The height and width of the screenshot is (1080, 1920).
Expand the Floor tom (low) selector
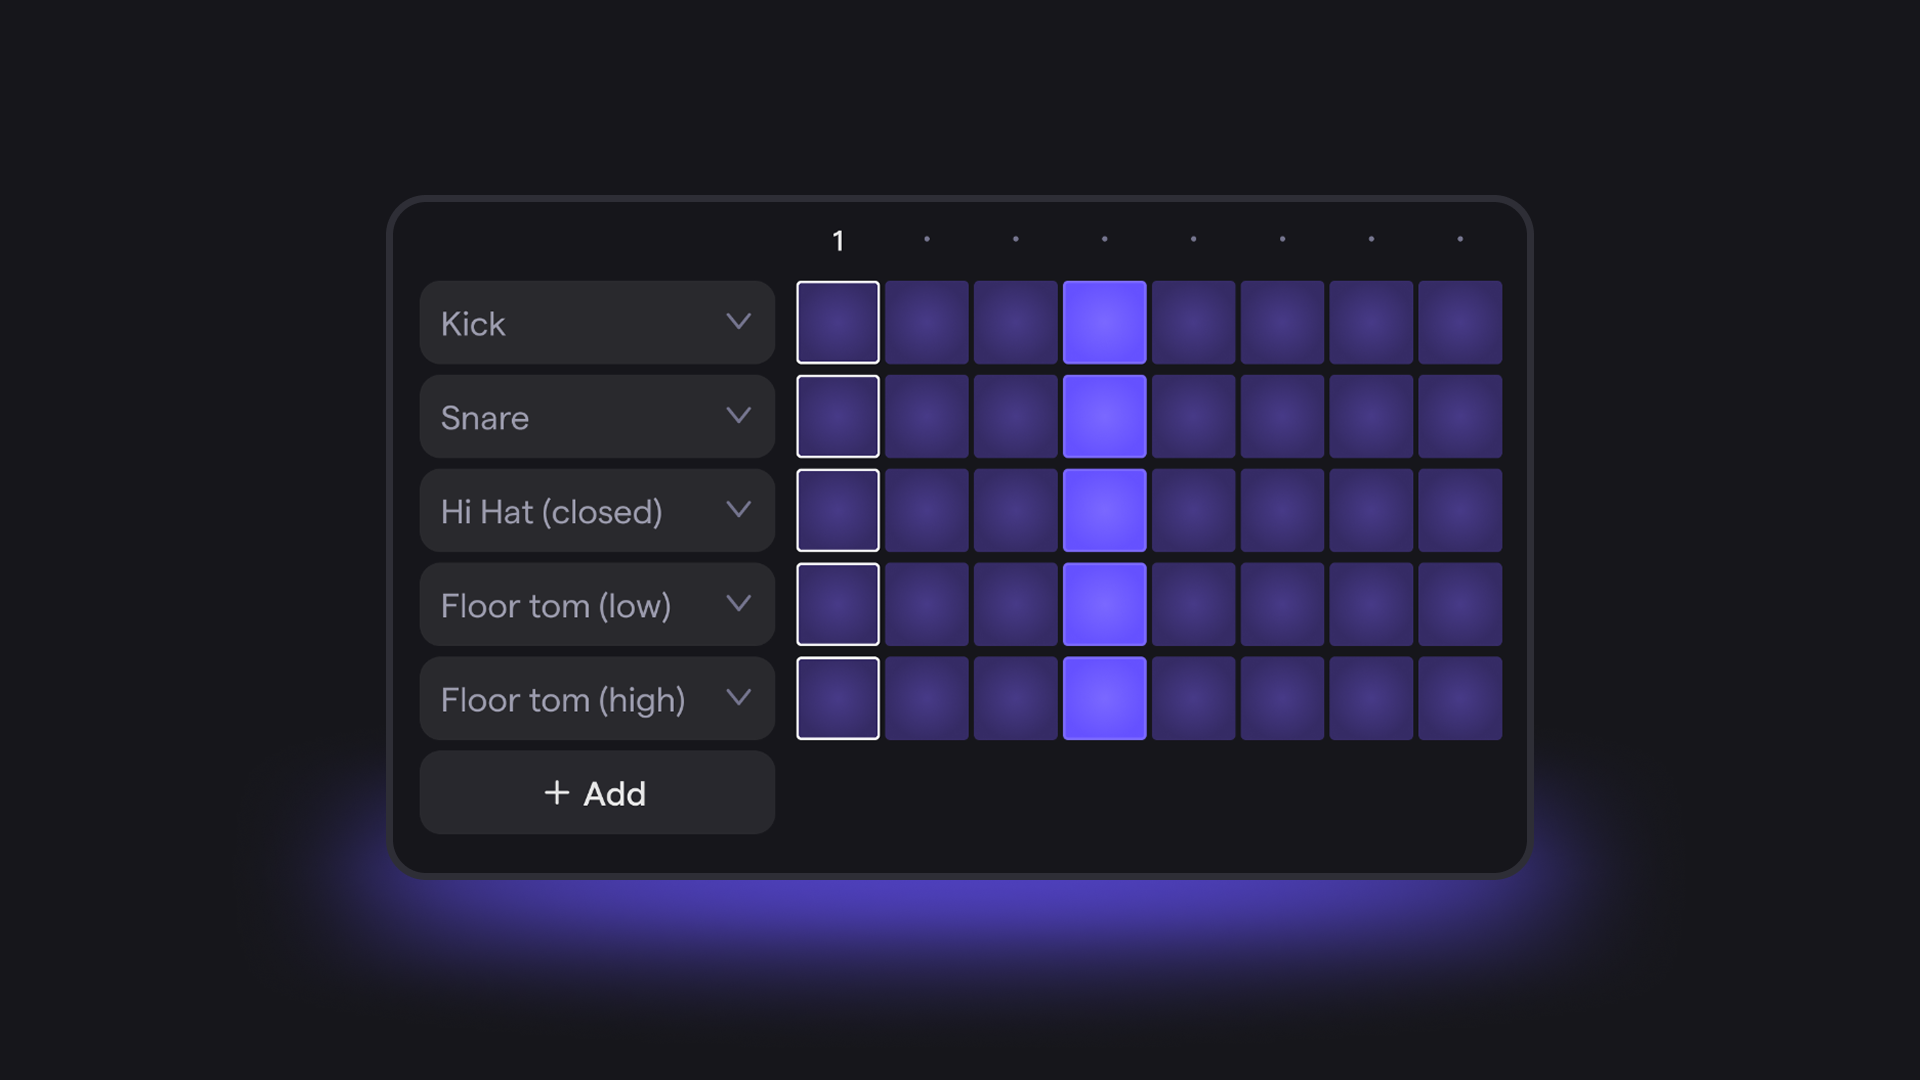tap(597, 605)
